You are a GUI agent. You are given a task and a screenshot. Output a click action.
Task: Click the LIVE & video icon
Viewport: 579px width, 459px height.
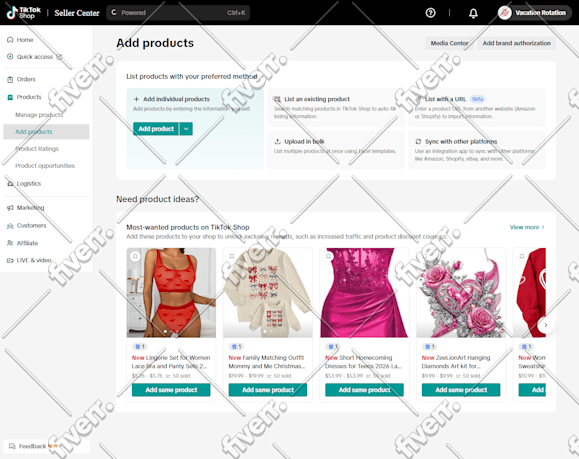pyautogui.click(x=10, y=260)
